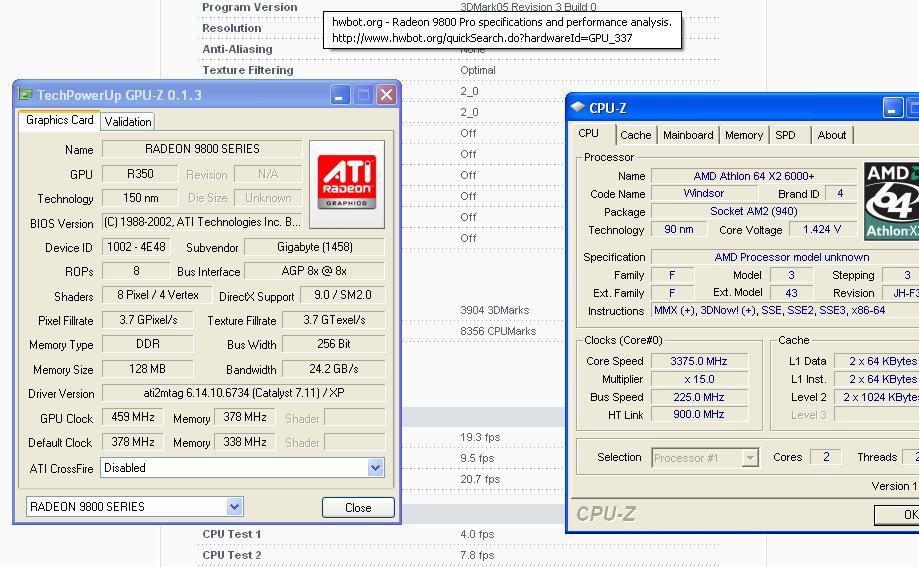Click the Driver Version field
This screenshot has width=919, height=567.
click(244, 393)
